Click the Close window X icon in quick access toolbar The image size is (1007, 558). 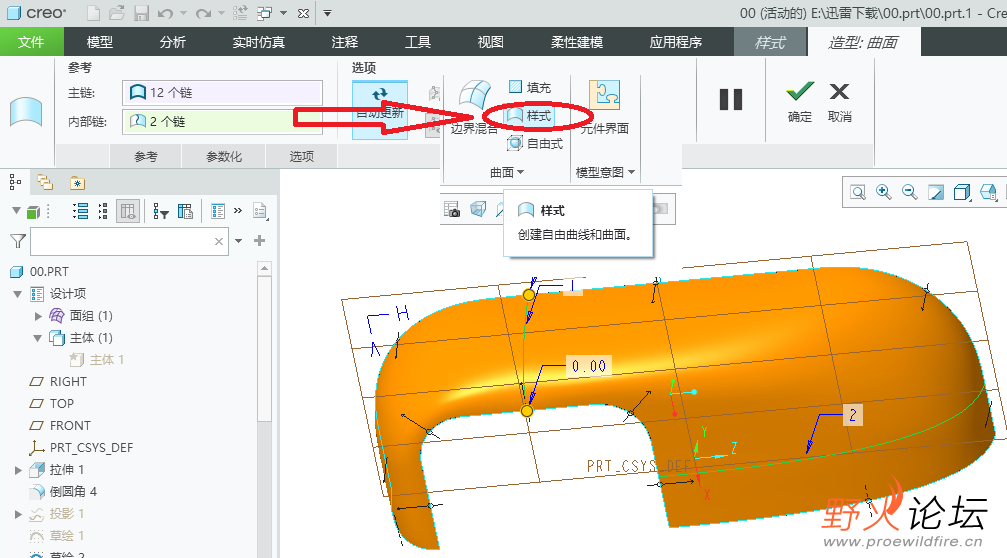(x=304, y=13)
